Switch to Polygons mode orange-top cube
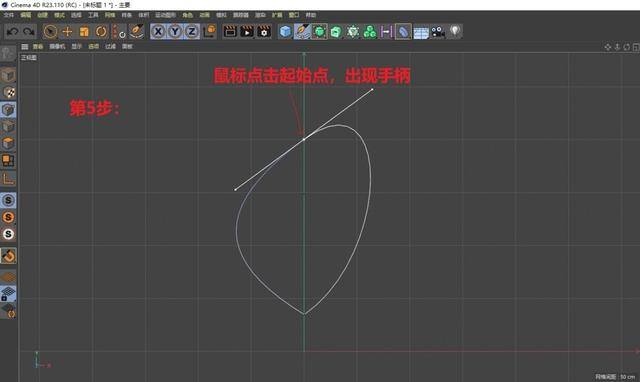This screenshot has height=382, width=640. click(8, 143)
